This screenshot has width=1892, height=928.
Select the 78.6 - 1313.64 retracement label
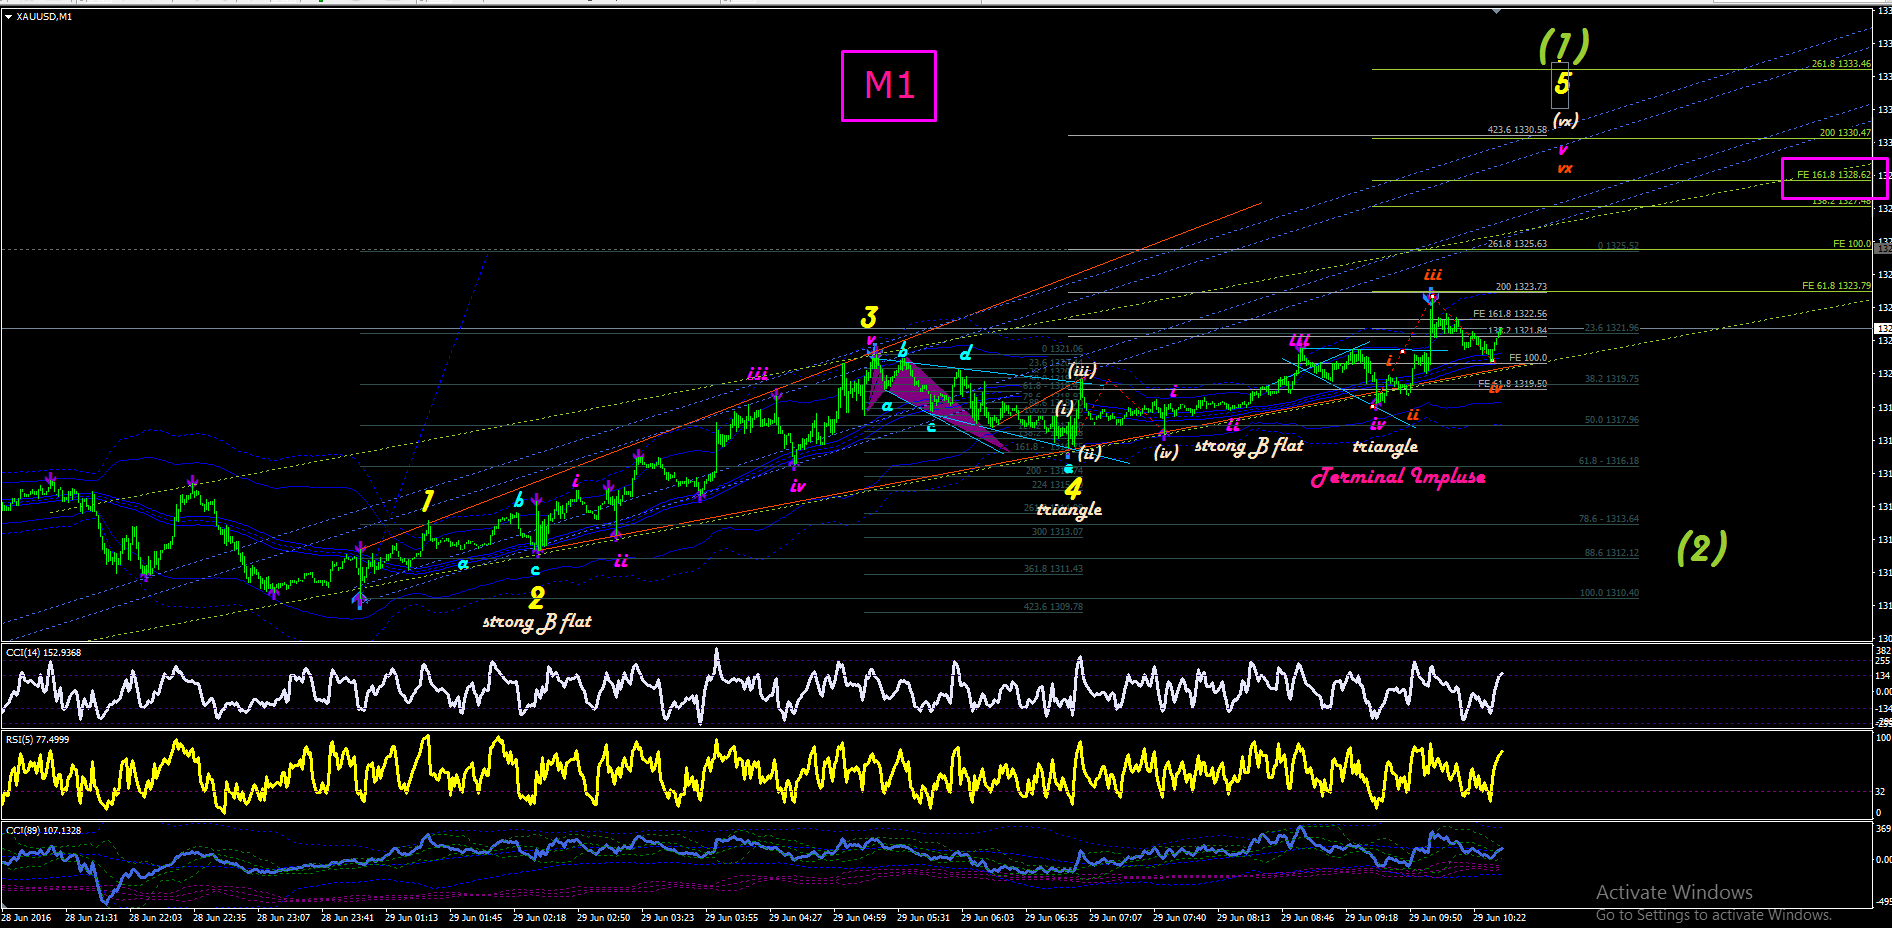[1609, 519]
